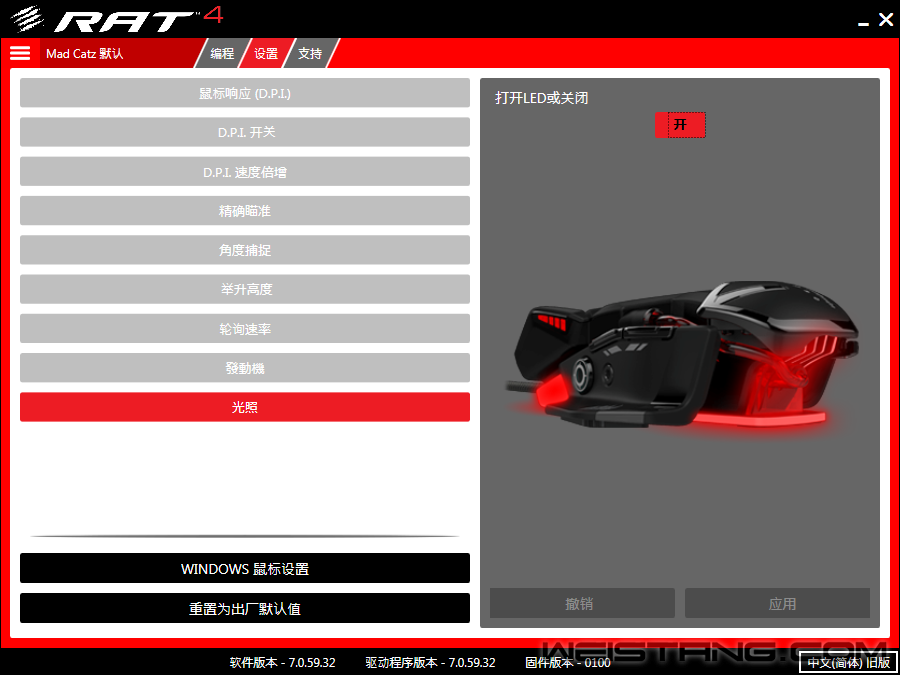Image resolution: width=900 pixels, height=675 pixels.
Task: Switch to the 编程 tab
Action: click(222, 53)
